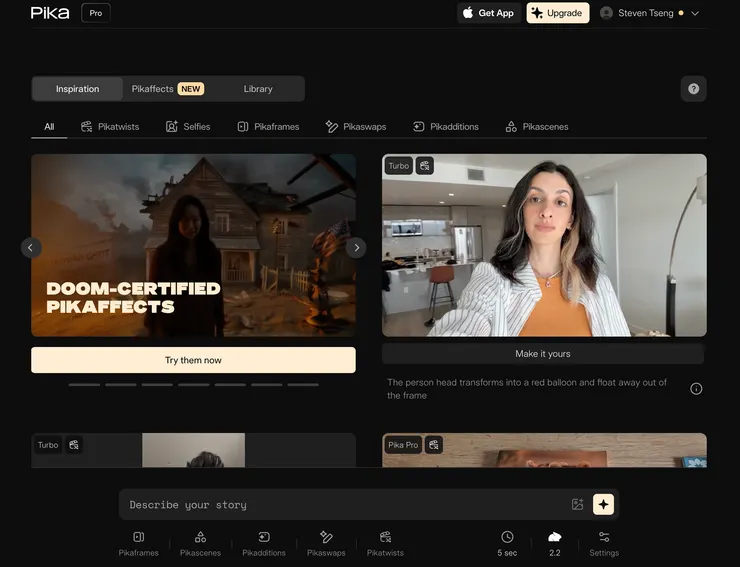Filter by Pikaframes category

click(268, 127)
